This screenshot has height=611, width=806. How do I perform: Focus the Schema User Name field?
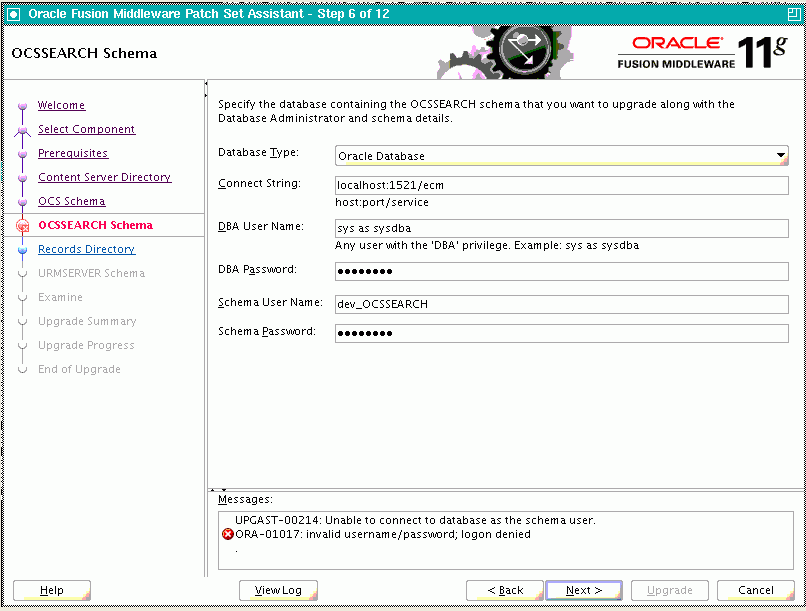pos(561,304)
